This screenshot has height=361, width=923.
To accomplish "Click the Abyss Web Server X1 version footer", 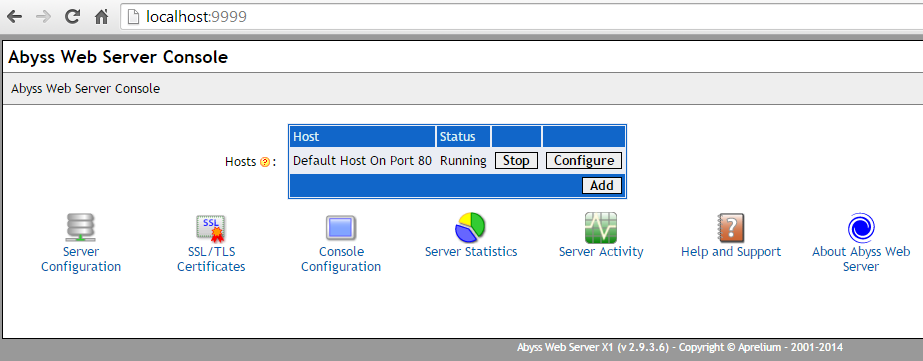I will click(x=680, y=347).
